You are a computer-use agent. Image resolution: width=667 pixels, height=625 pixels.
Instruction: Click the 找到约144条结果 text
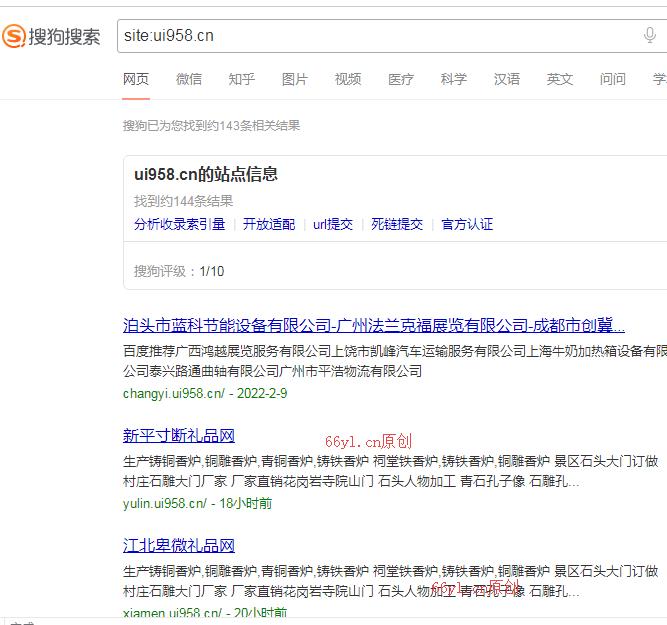click(x=183, y=201)
